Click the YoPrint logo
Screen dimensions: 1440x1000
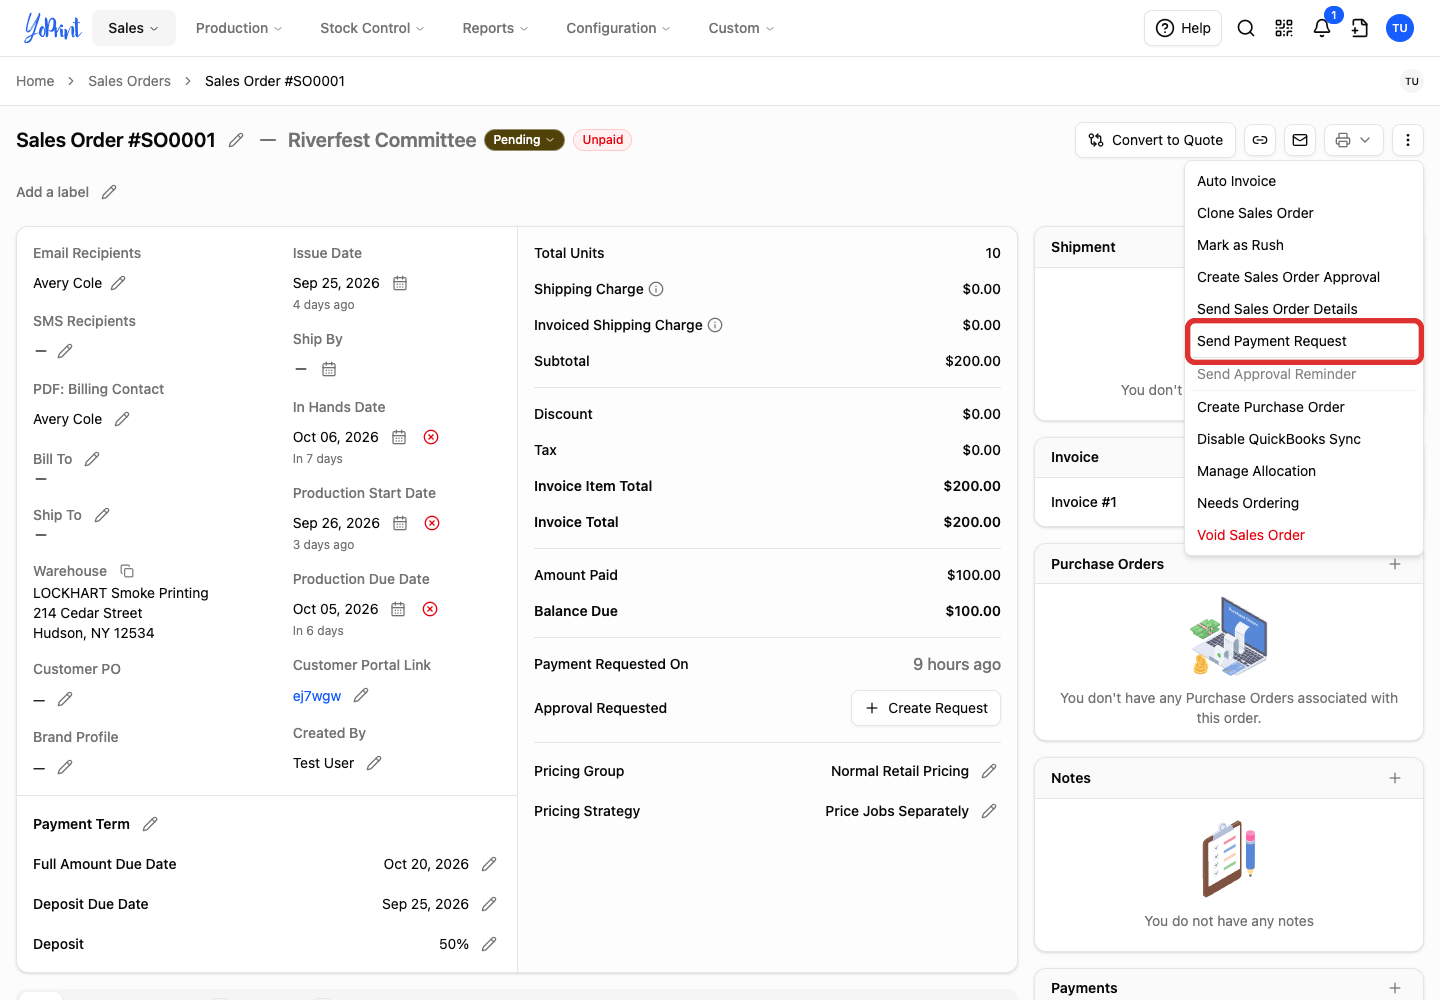(52, 28)
